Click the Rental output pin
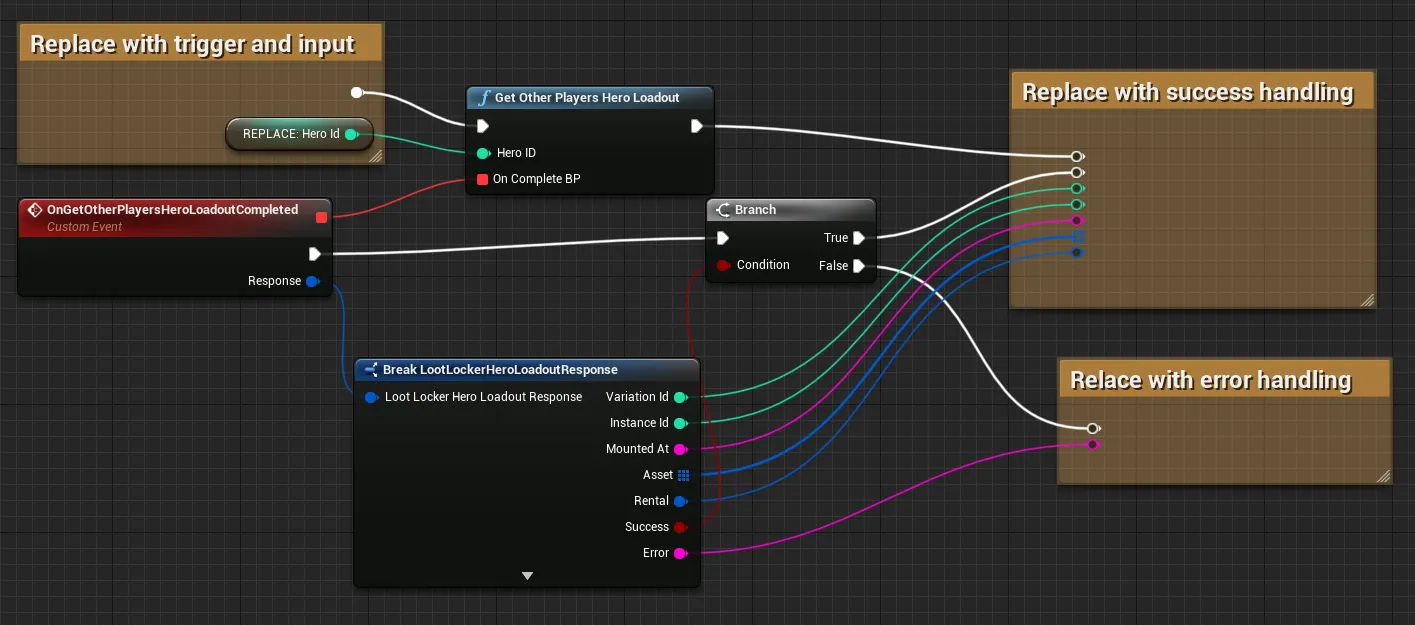1415x625 pixels. coord(681,501)
